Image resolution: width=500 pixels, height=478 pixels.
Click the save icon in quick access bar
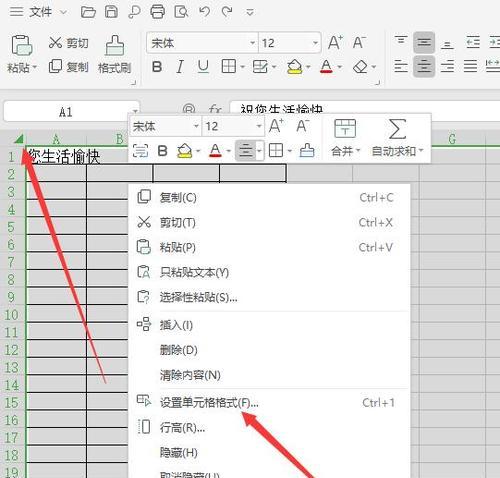[111, 12]
